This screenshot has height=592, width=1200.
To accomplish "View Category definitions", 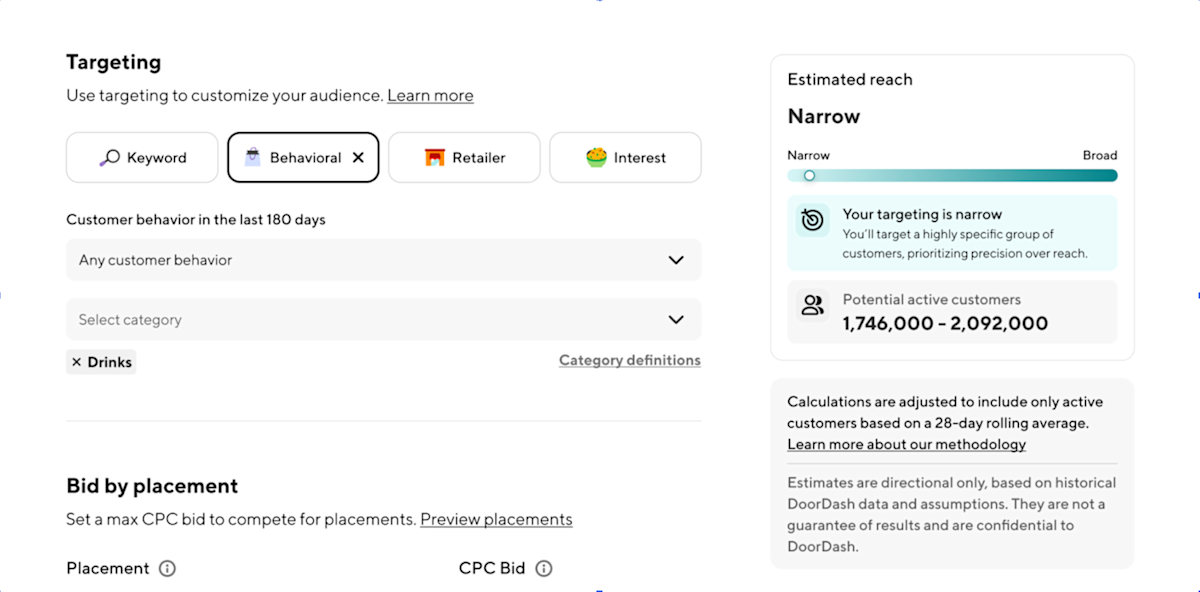I will point(629,359).
